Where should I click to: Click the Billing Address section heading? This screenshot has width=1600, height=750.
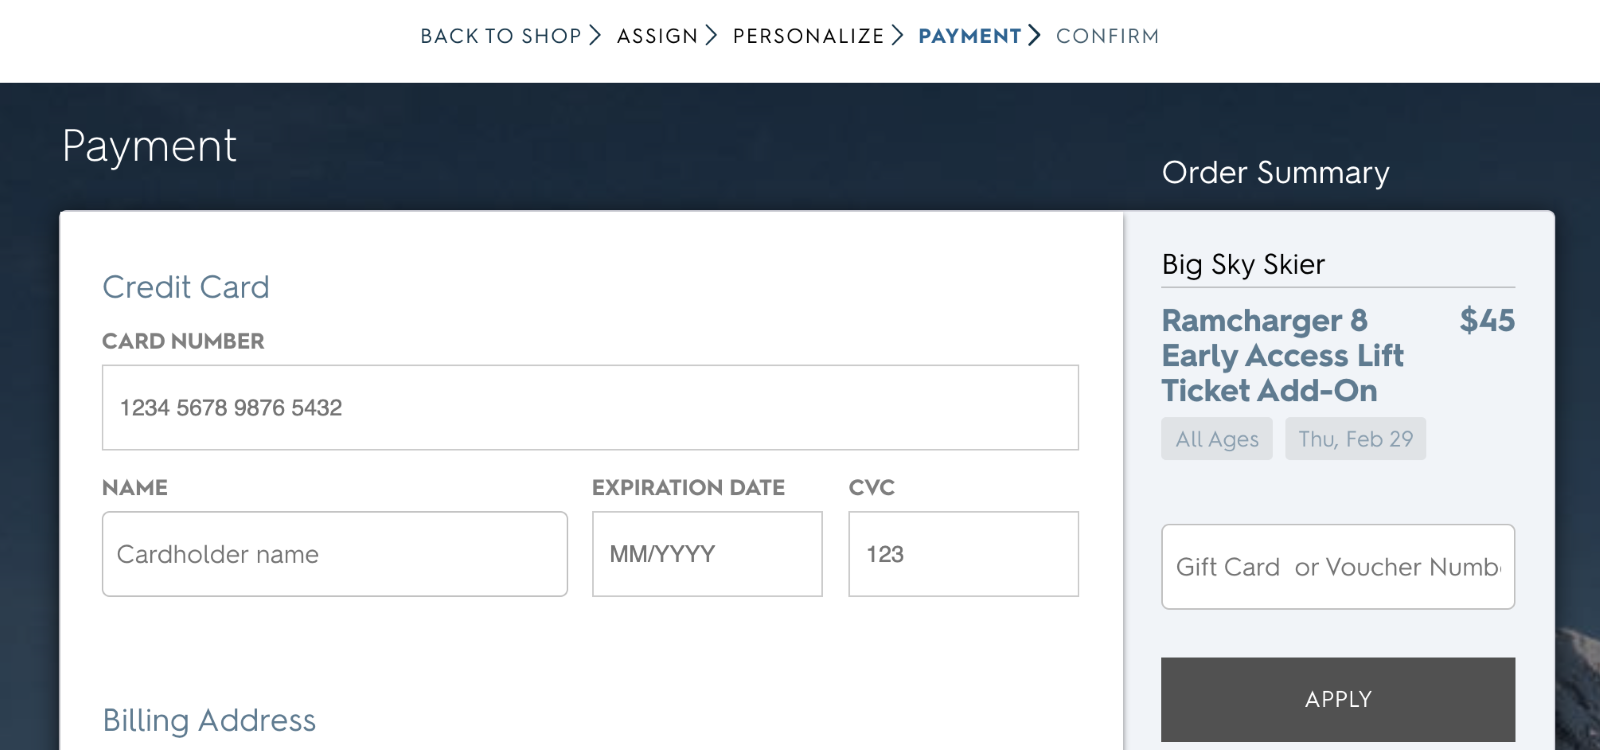[x=209, y=720]
